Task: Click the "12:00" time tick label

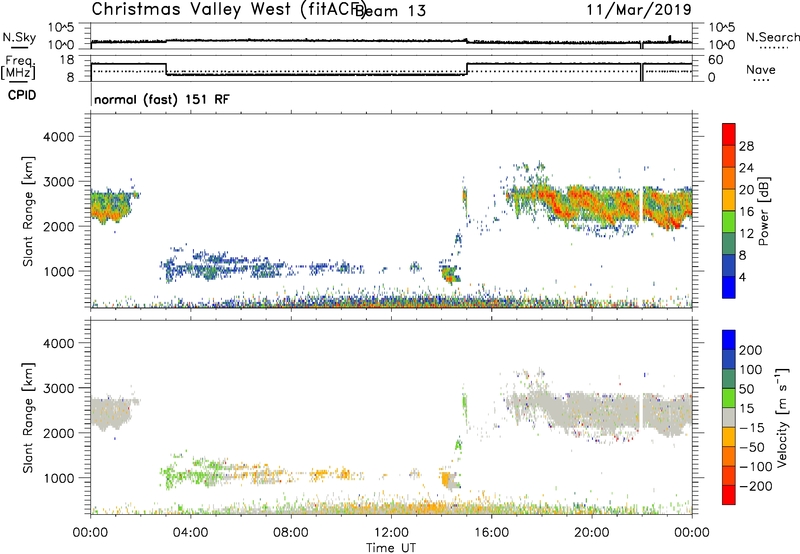Action: pos(391,533)
